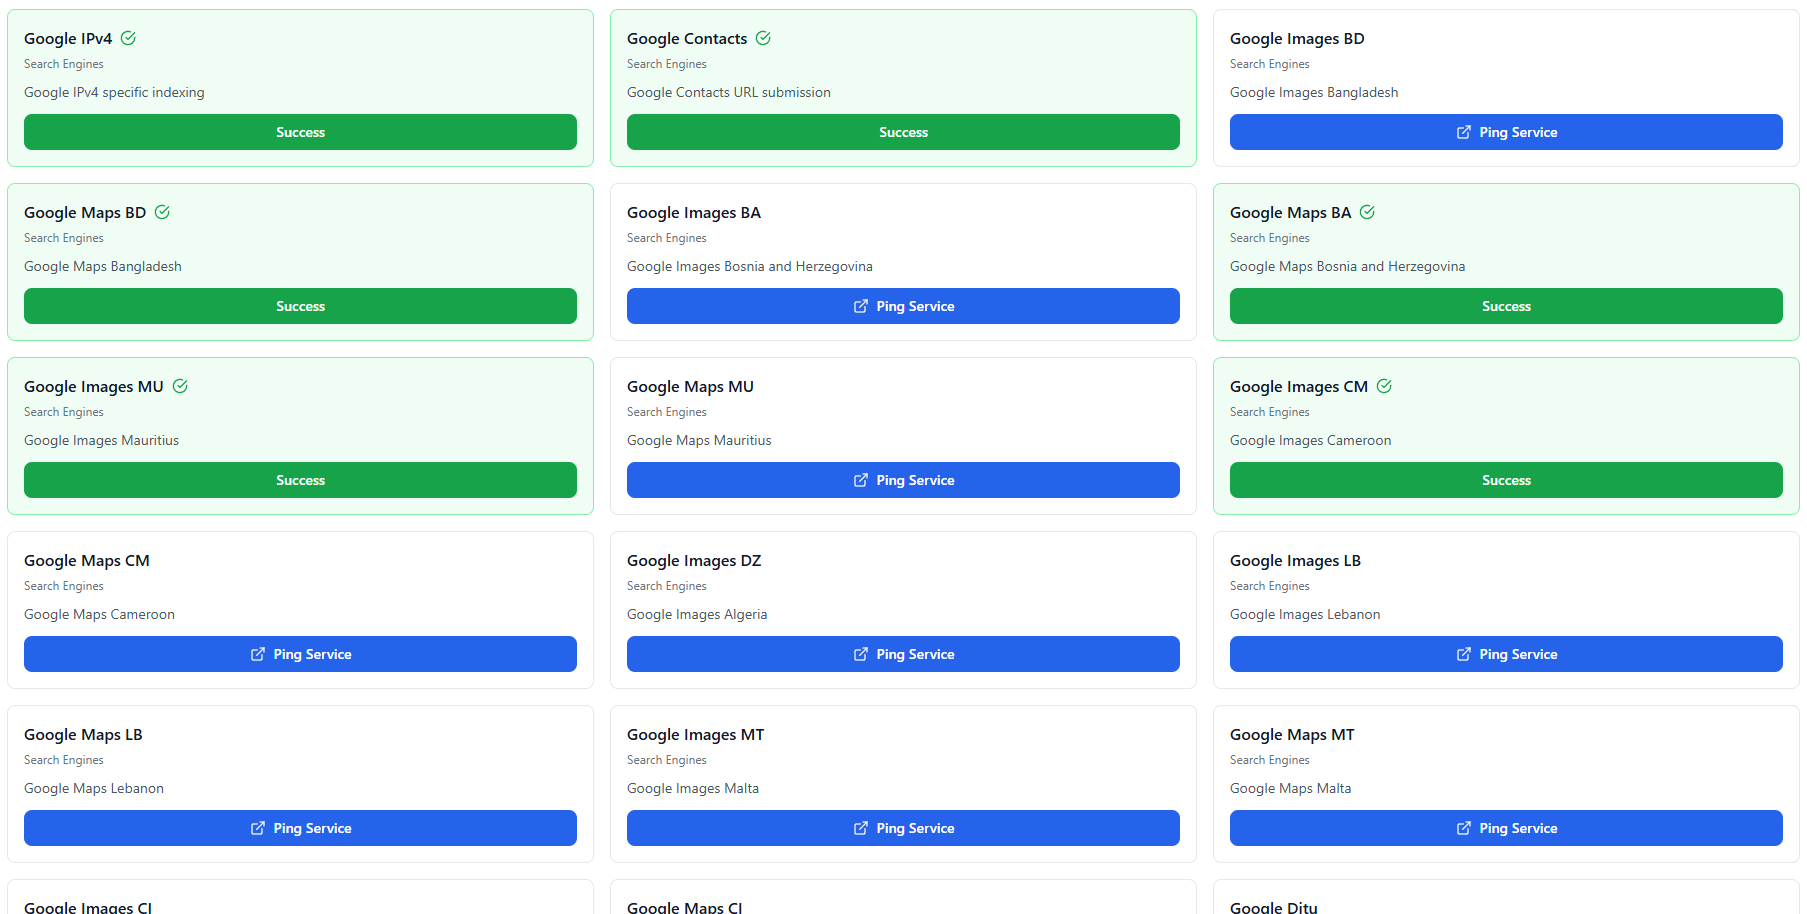
Task: Click the Success button for Google Contacts
Action: [x=902, y=132]
